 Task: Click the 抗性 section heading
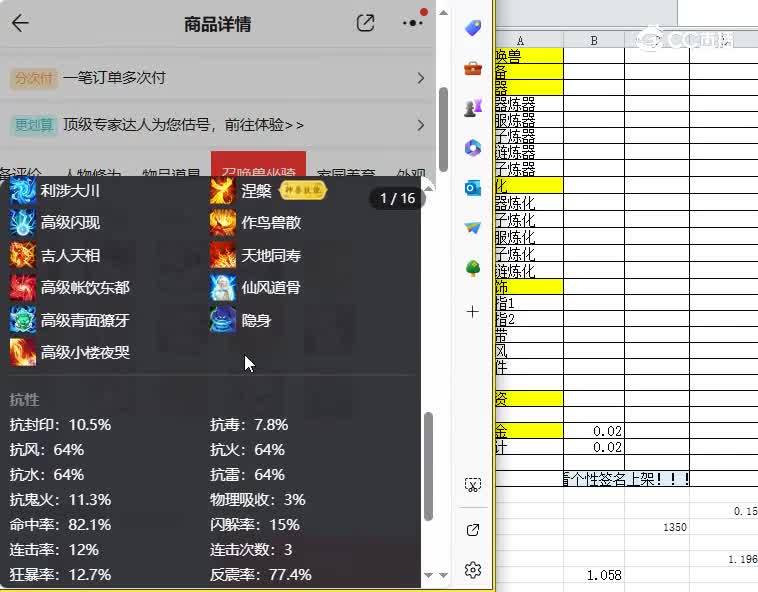pos(25,400)
